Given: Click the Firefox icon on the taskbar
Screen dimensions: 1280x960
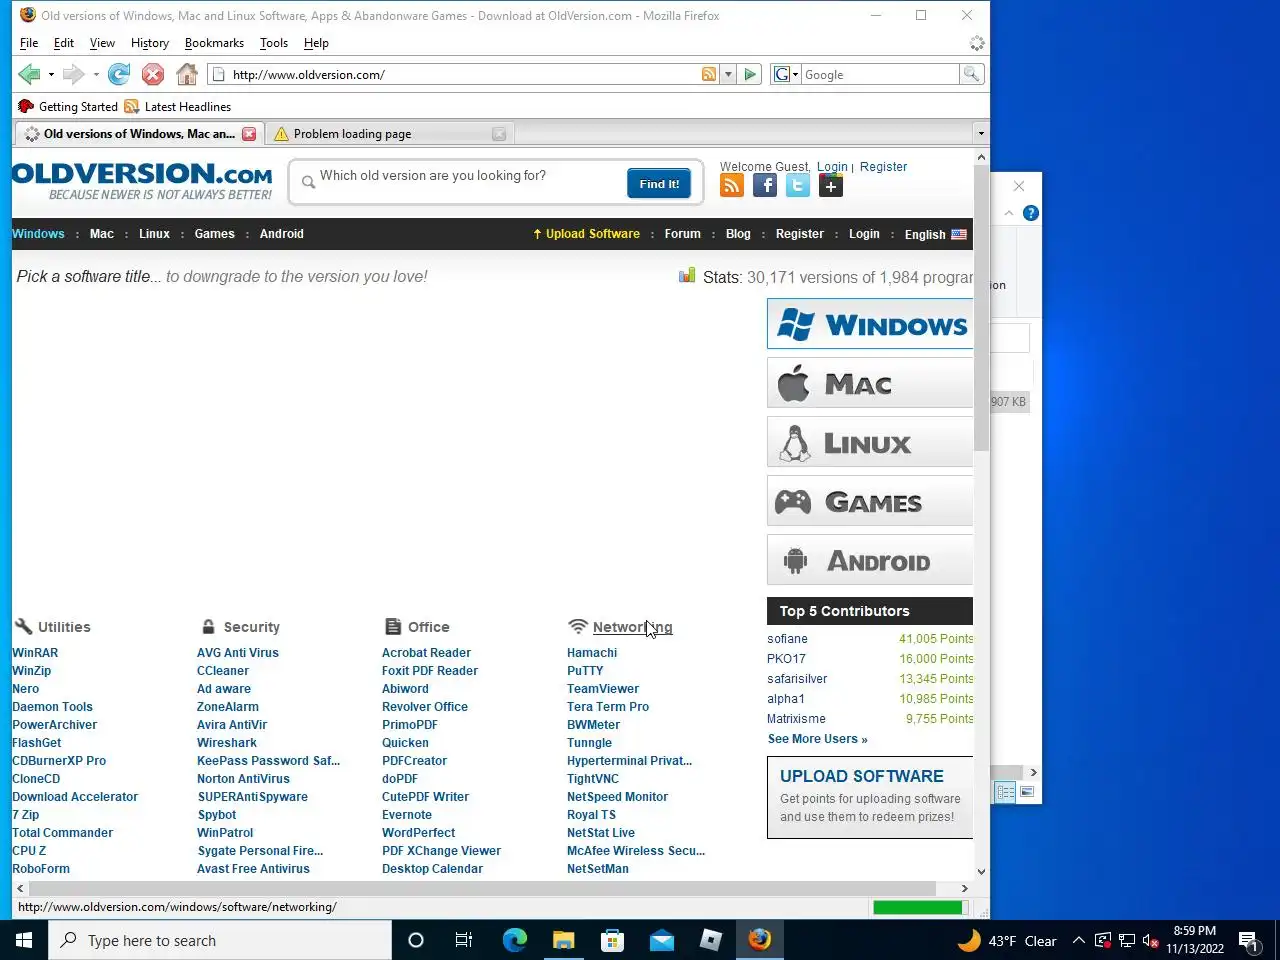Looking at the screenshot, I should tap(760, 940).
